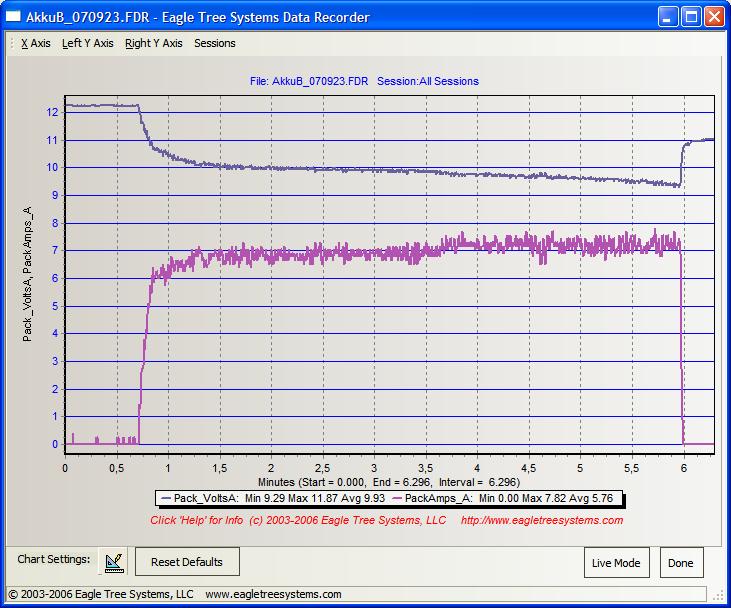Image resolution: width=731 pixels, height=608 pixels.
Task: Switch to Live Mode
Action: (x=616, y=563)
